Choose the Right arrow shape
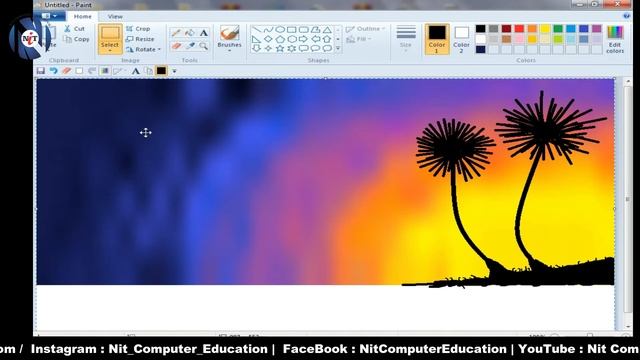The height and width of the screenshot is (360, 640). coord(303,39)
